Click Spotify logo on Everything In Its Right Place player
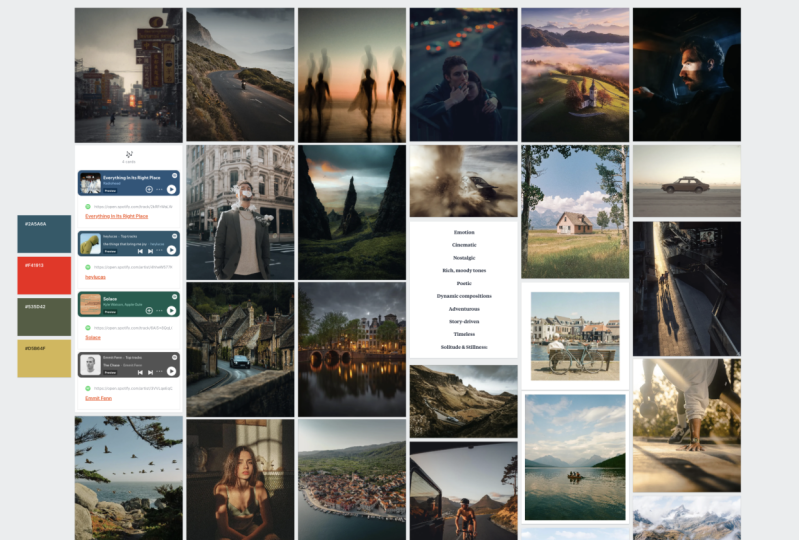799x540 pixels. [x=174, y=176]
